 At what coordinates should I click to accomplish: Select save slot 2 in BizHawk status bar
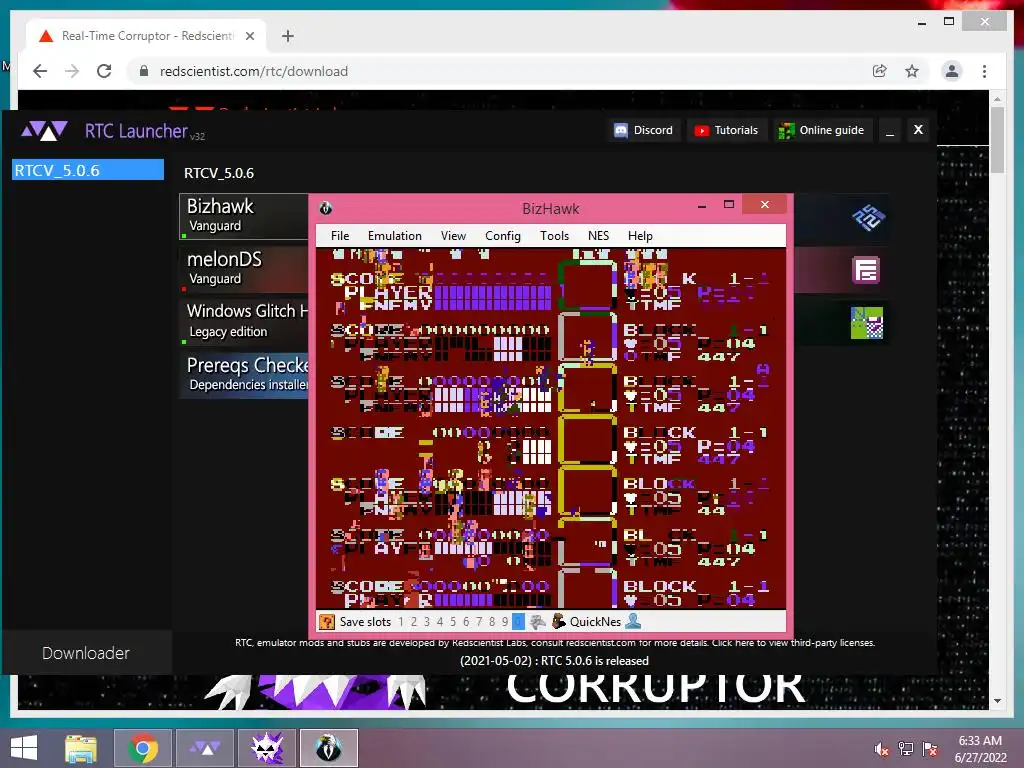coord(413,622)
